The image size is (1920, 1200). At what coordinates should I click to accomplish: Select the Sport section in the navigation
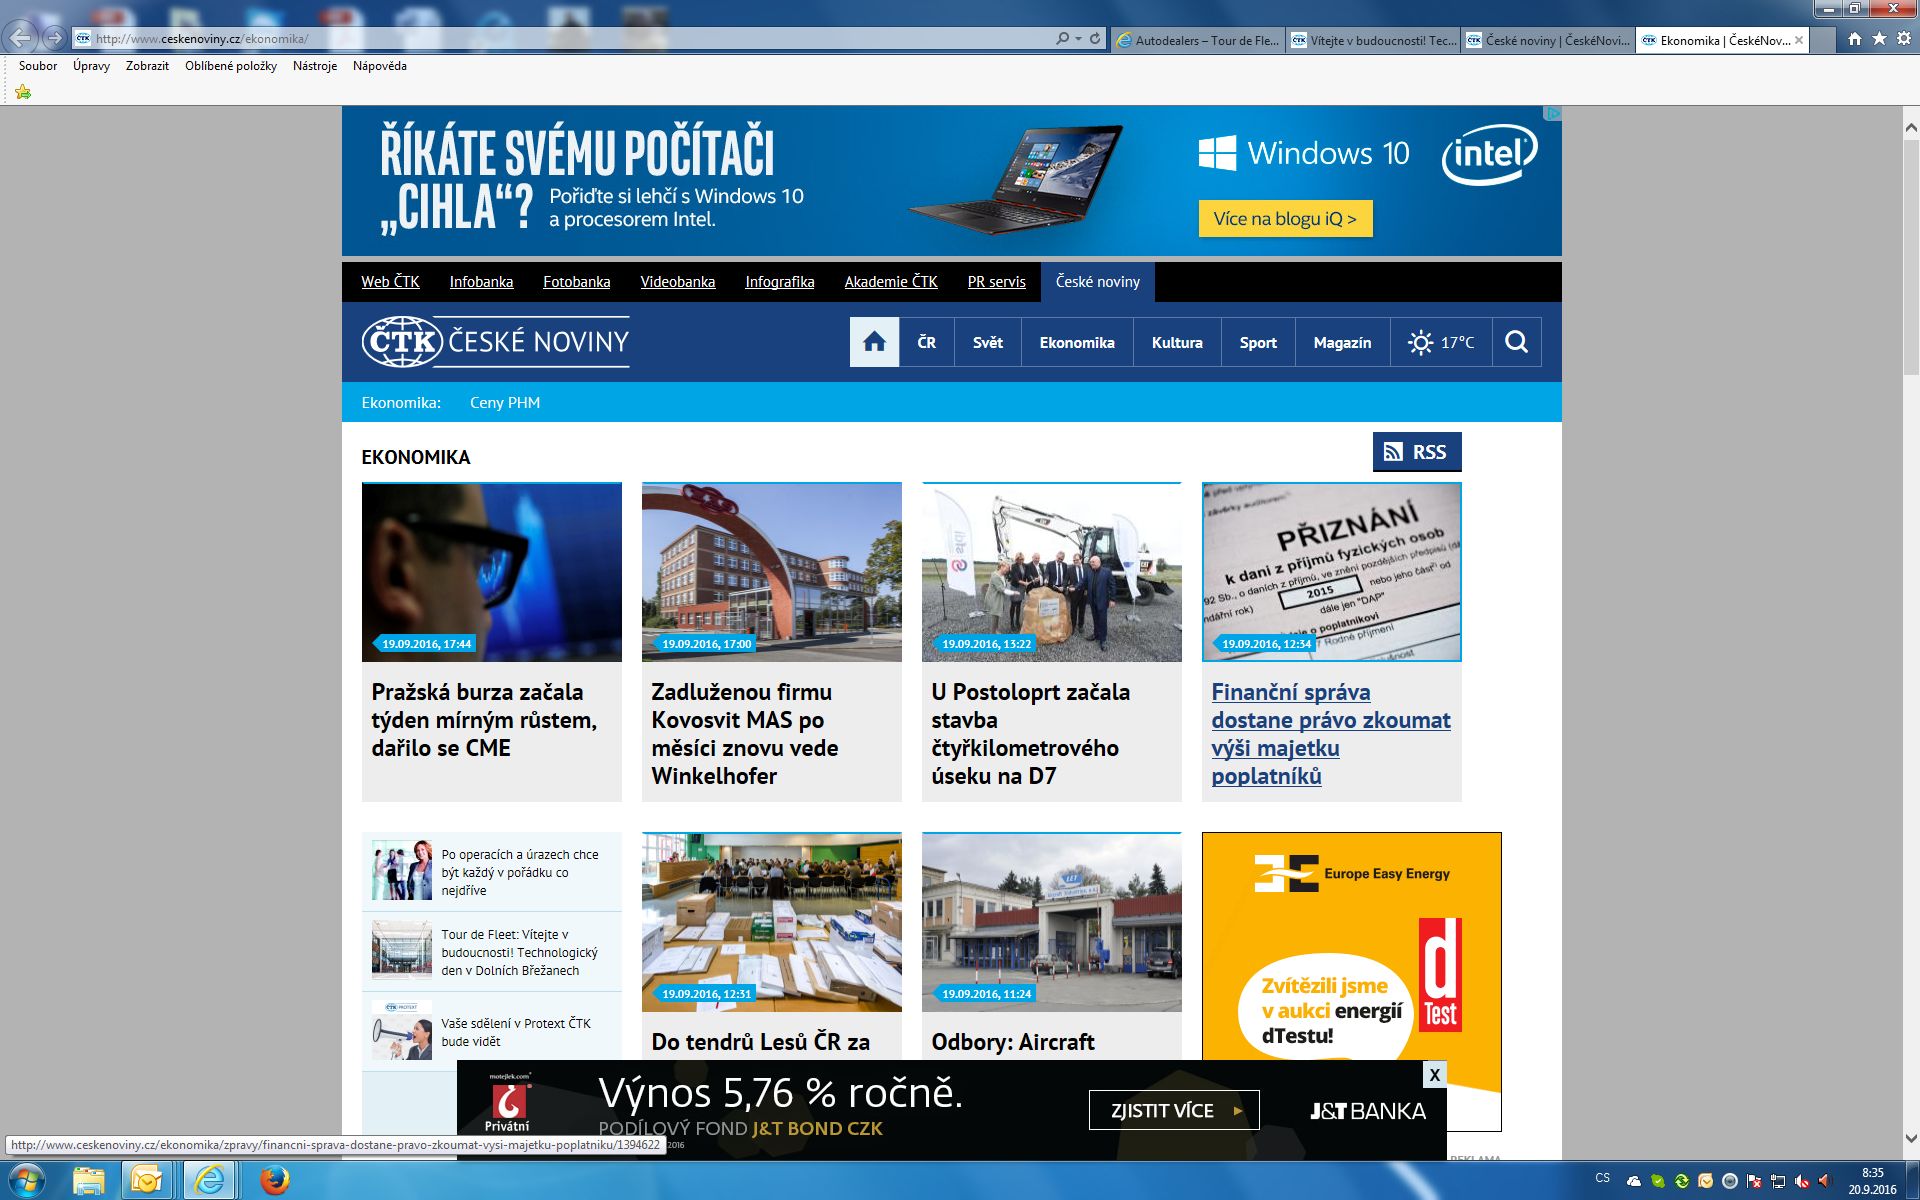point(1258,342)
